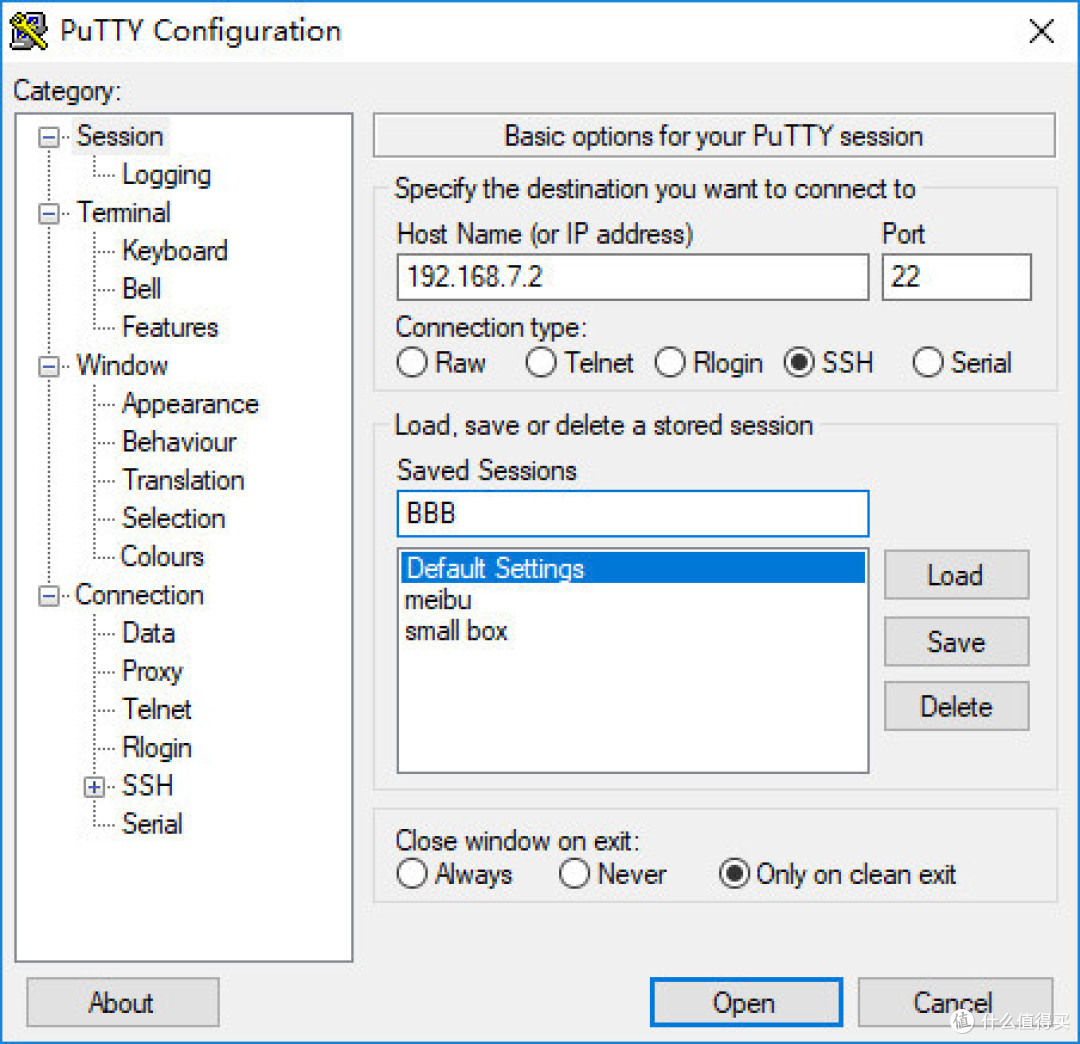Open the Session category
Image resolution: width=1080 pixels, height=1044 pixels.
(120, 136)
